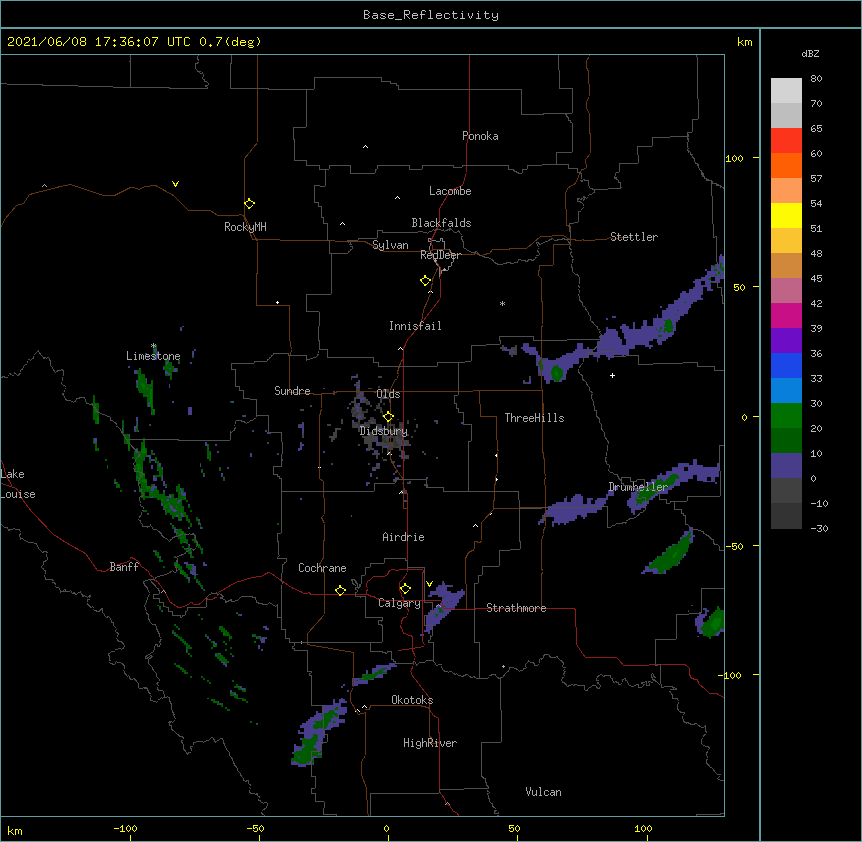Pick the red swatch in the dBZ legend

point(786,140)
